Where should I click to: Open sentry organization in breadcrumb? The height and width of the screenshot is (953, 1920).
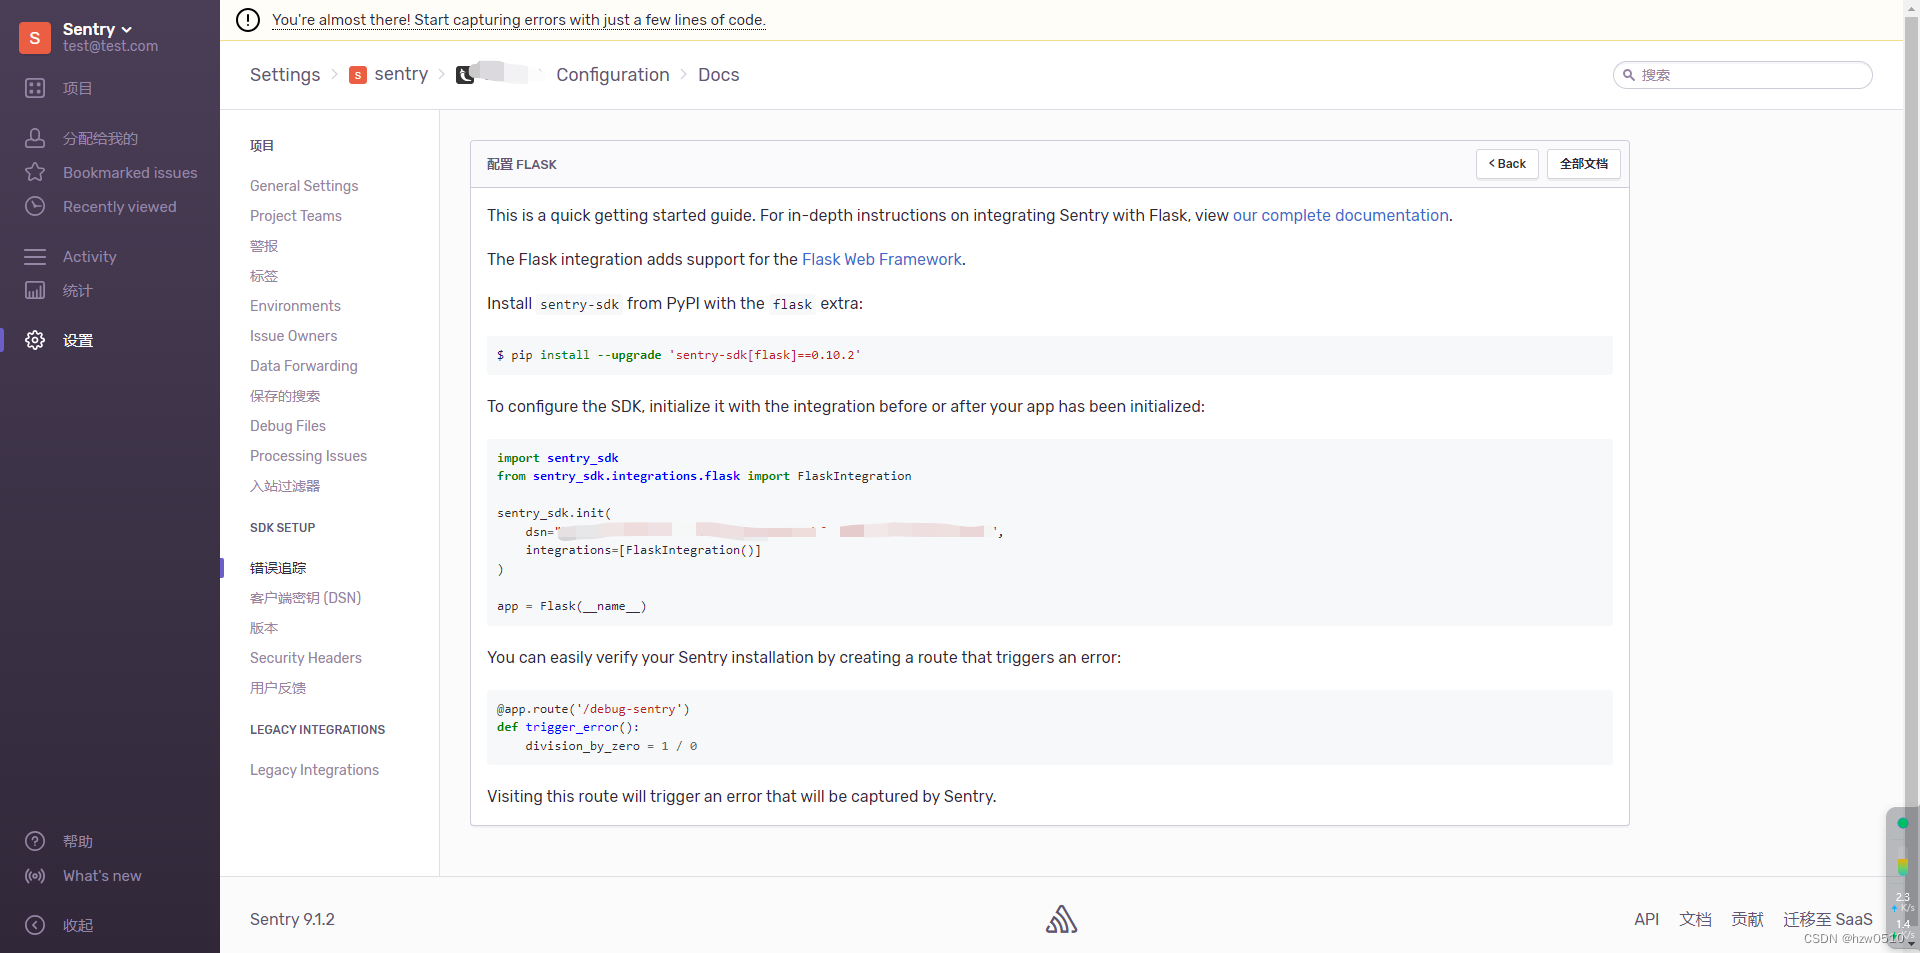[401, 74]
